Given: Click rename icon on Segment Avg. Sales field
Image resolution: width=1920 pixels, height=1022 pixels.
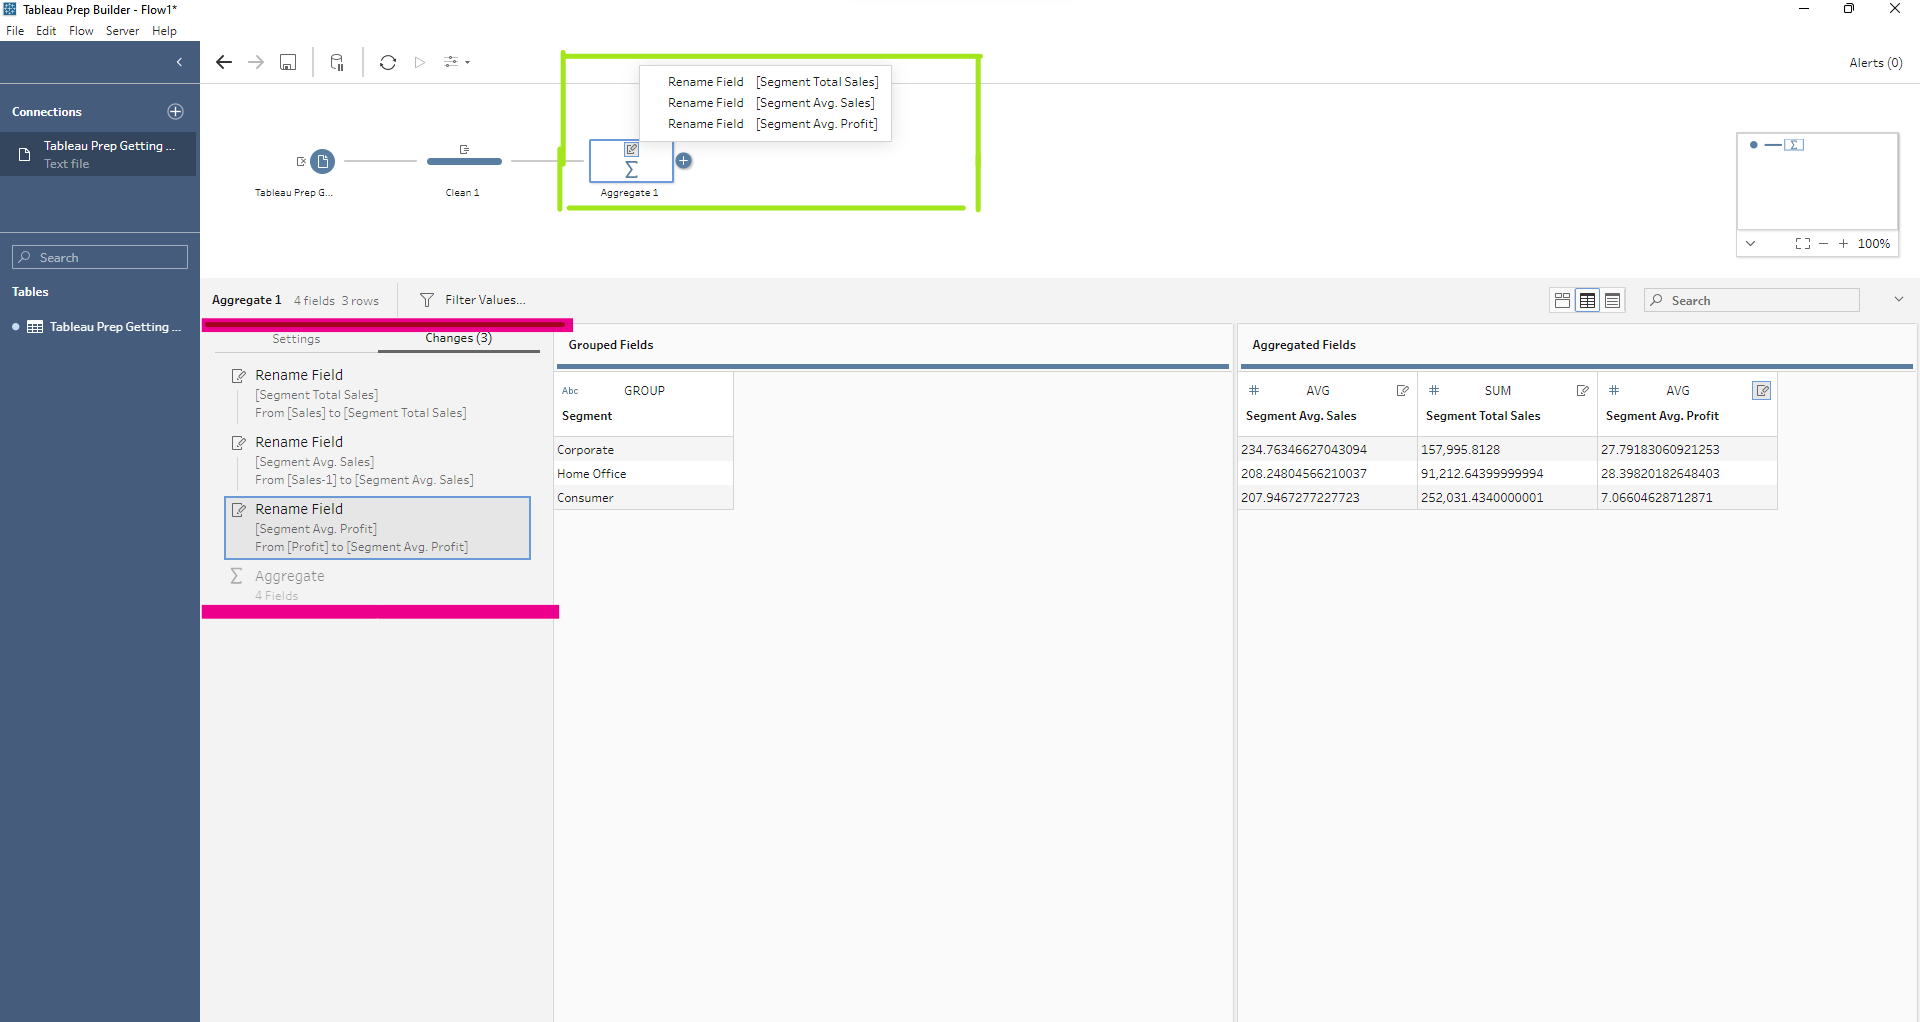Looking at the screenshot, I should [x=1402, y=391].
